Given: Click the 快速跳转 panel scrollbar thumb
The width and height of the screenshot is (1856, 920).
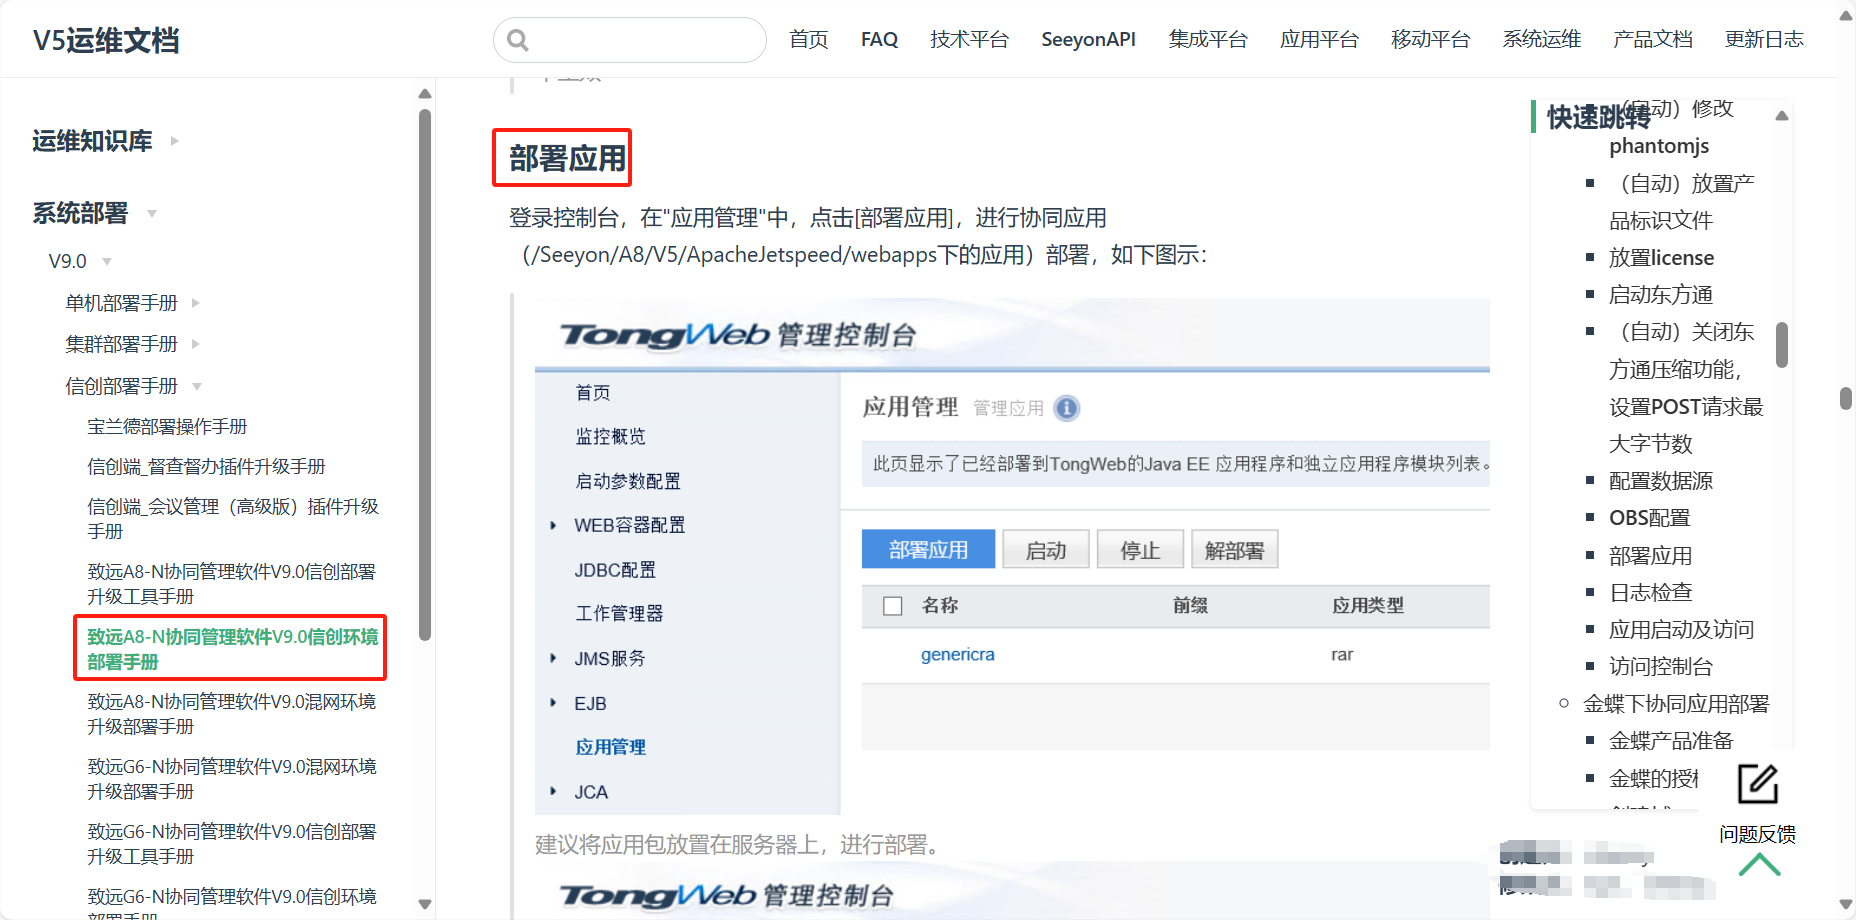Looking at the screenshot, I should 1782,345.
